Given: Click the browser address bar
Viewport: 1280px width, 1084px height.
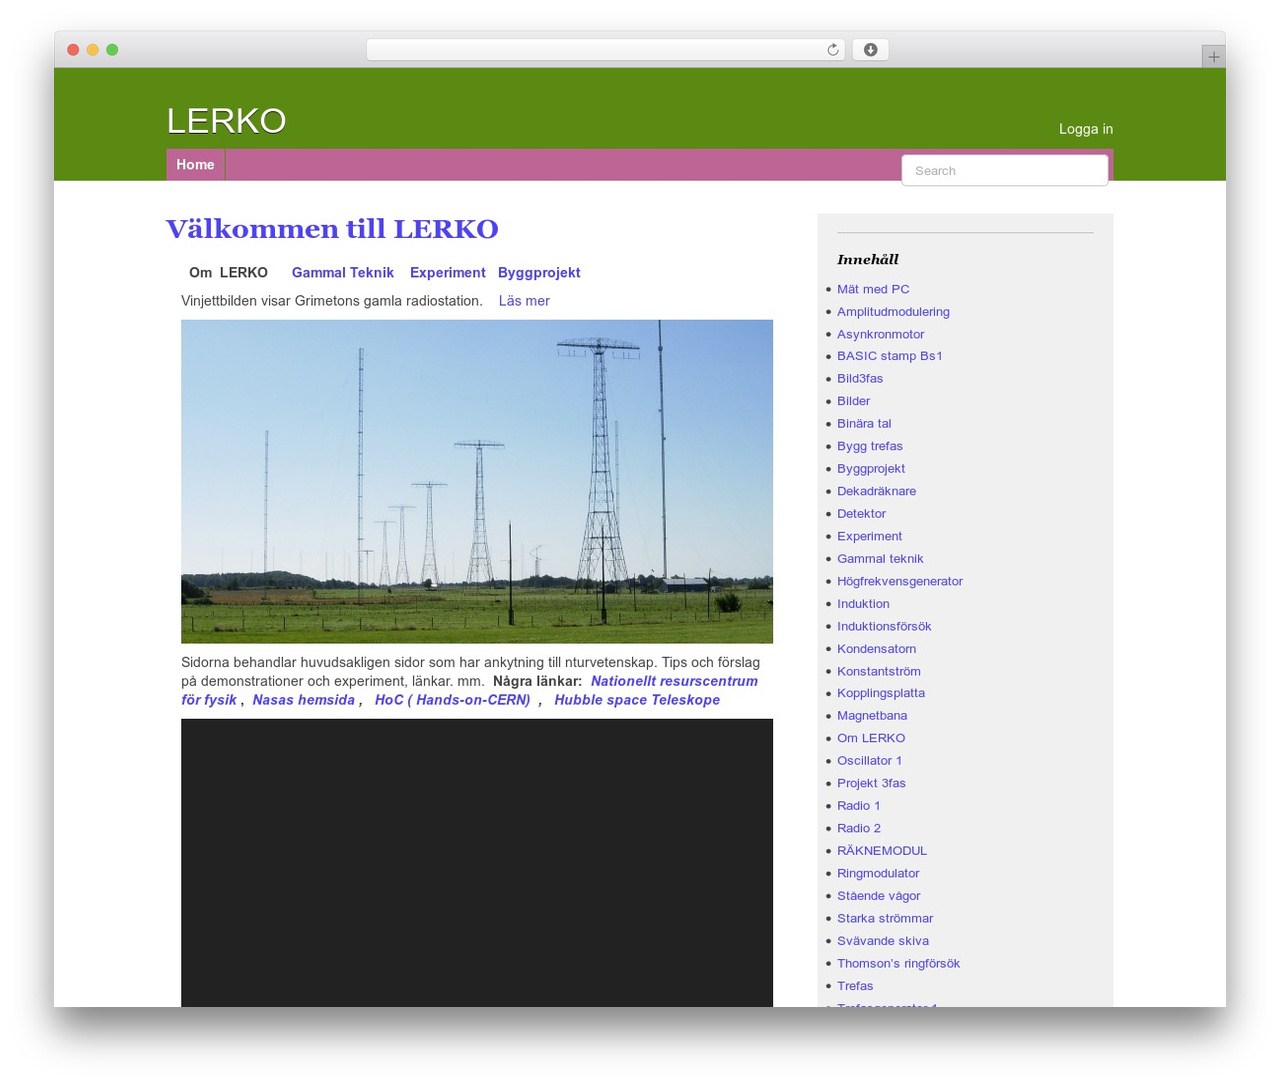Looking at the screenshot, I should click(605, 50).
